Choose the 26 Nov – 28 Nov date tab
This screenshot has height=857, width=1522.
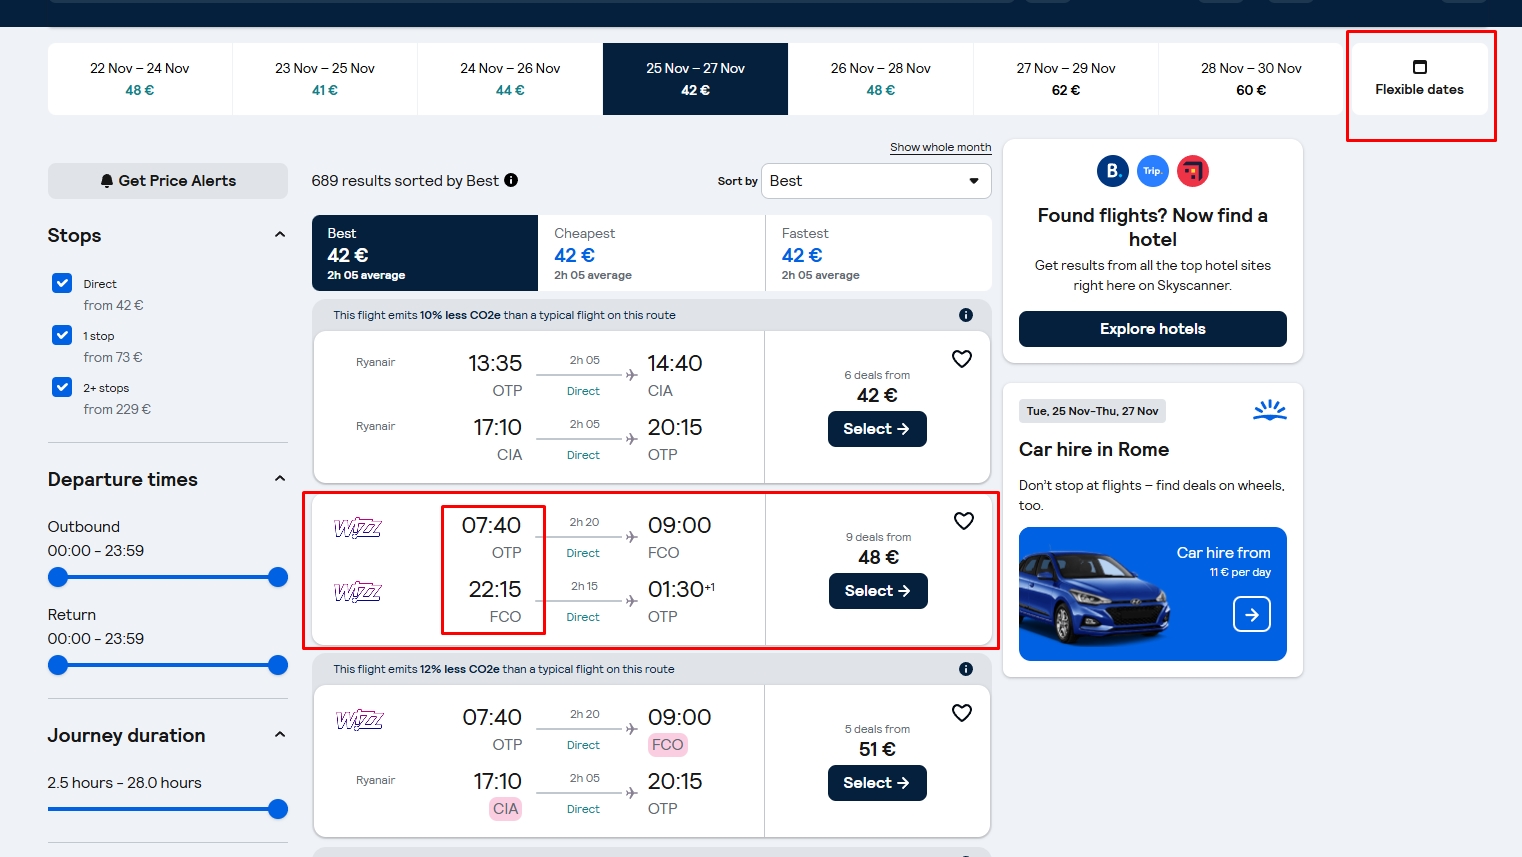tap(880, 79)
